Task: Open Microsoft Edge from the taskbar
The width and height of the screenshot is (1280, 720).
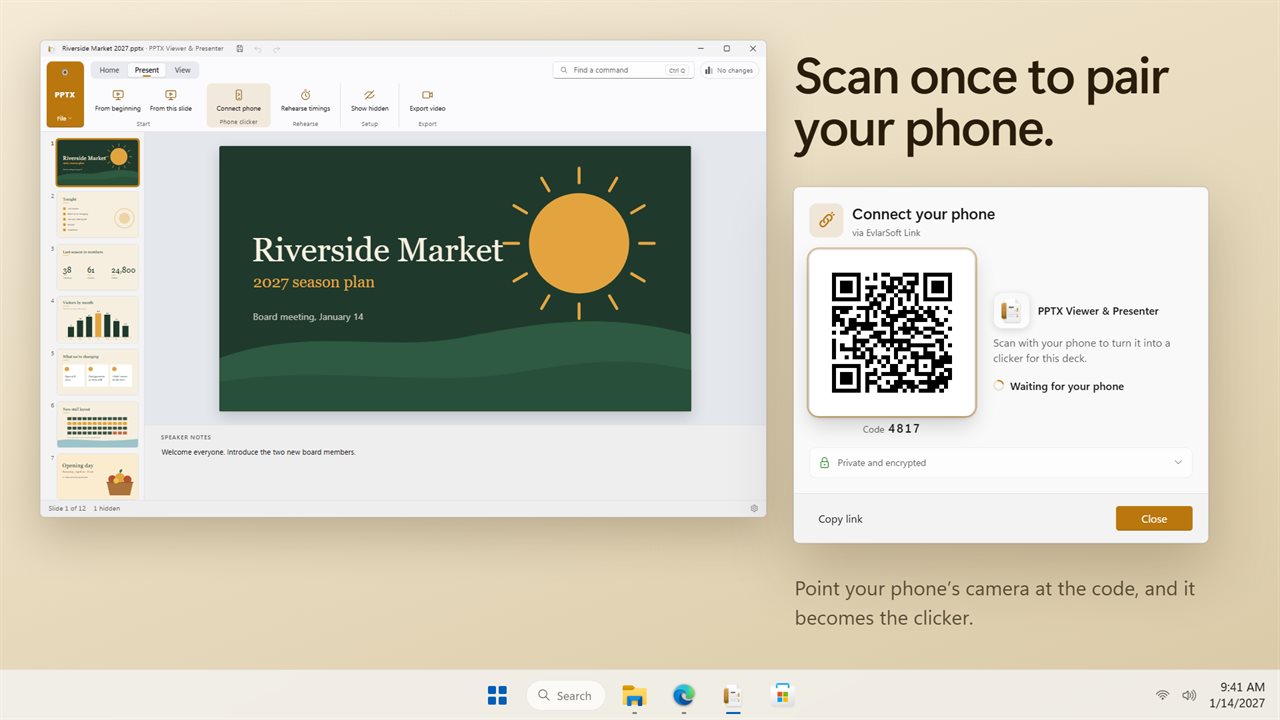Action: (x=683, y=695)
